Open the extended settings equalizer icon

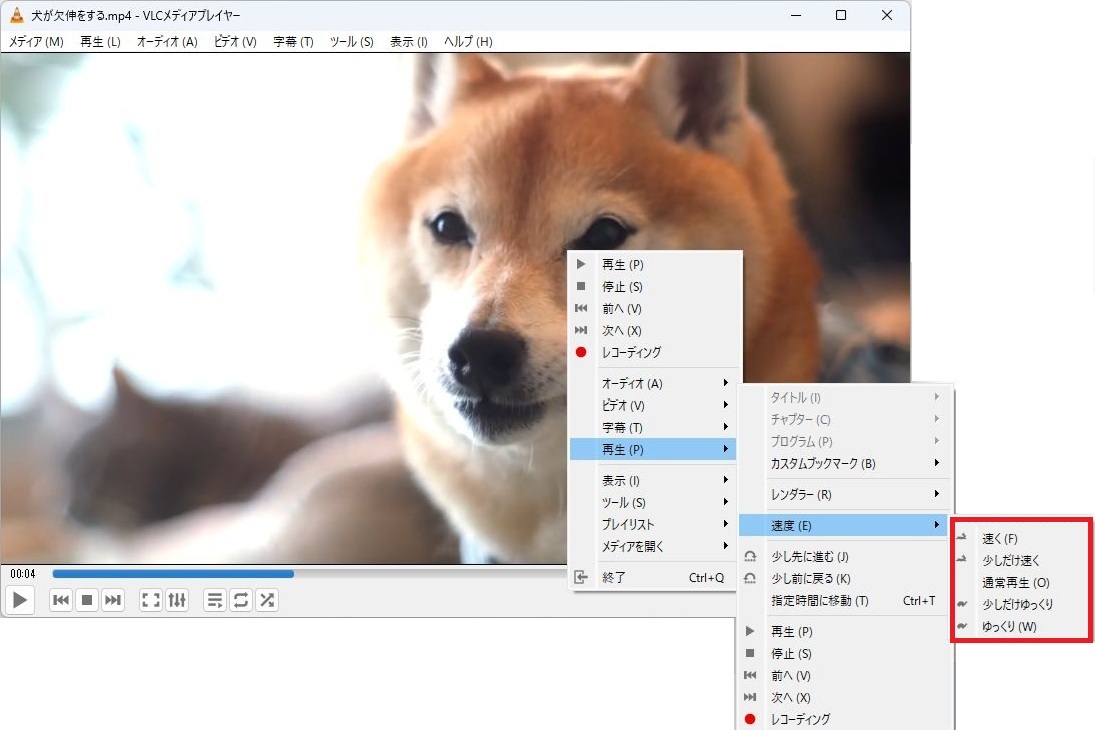coord(177,600)
